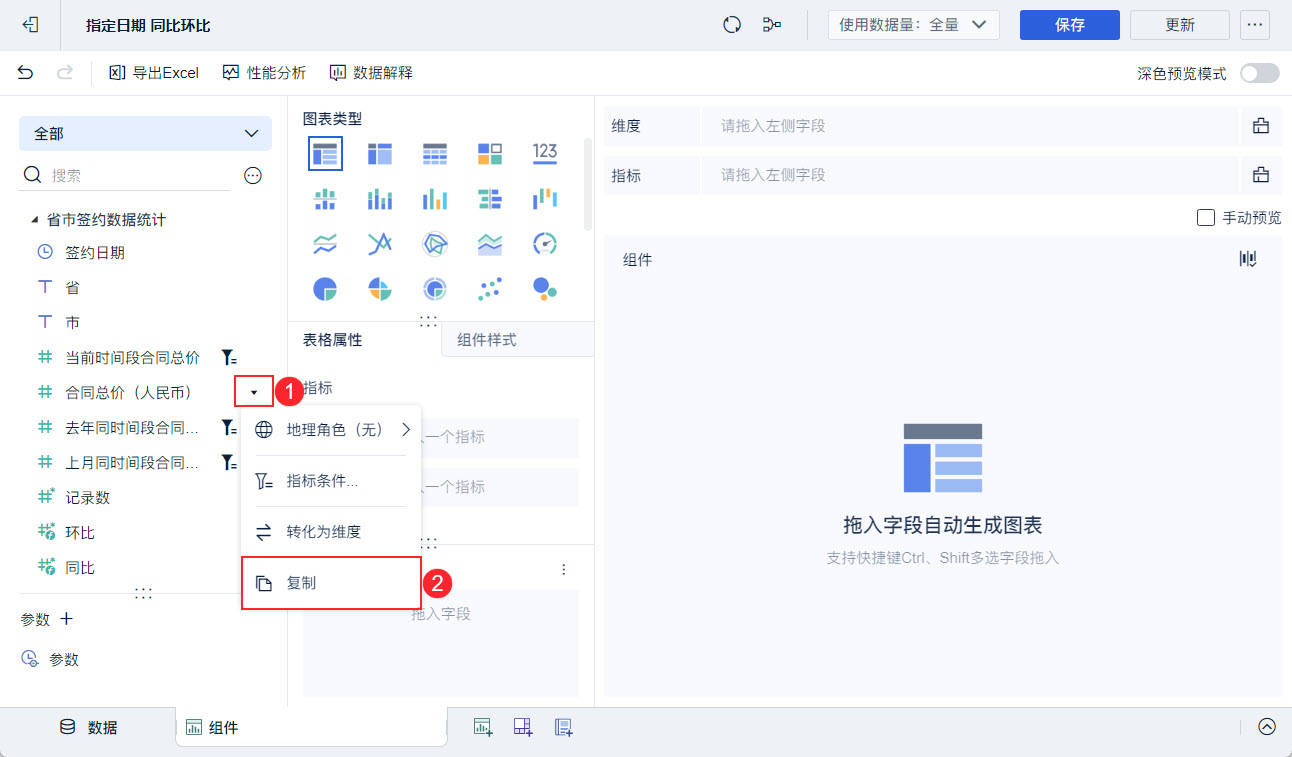Select the grouped table chart type
The width and height of the screenshot is (1292, 757).
coord(325,153)
